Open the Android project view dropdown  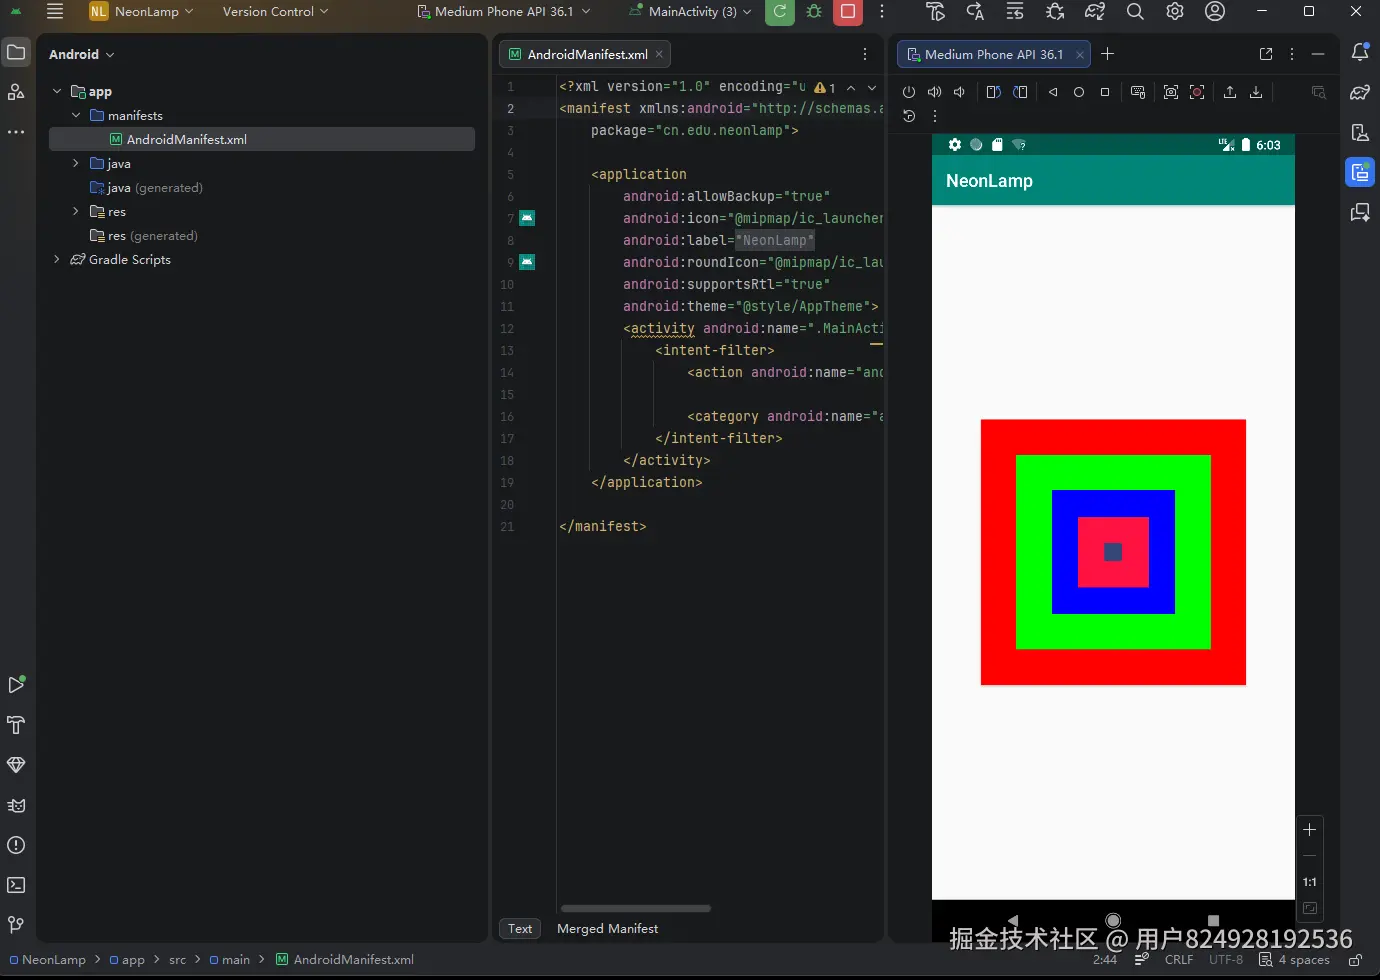click(81, 54)
